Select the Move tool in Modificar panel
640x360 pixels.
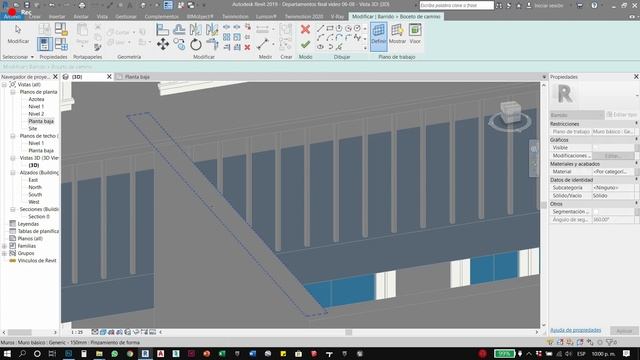[x=163, y=44]
